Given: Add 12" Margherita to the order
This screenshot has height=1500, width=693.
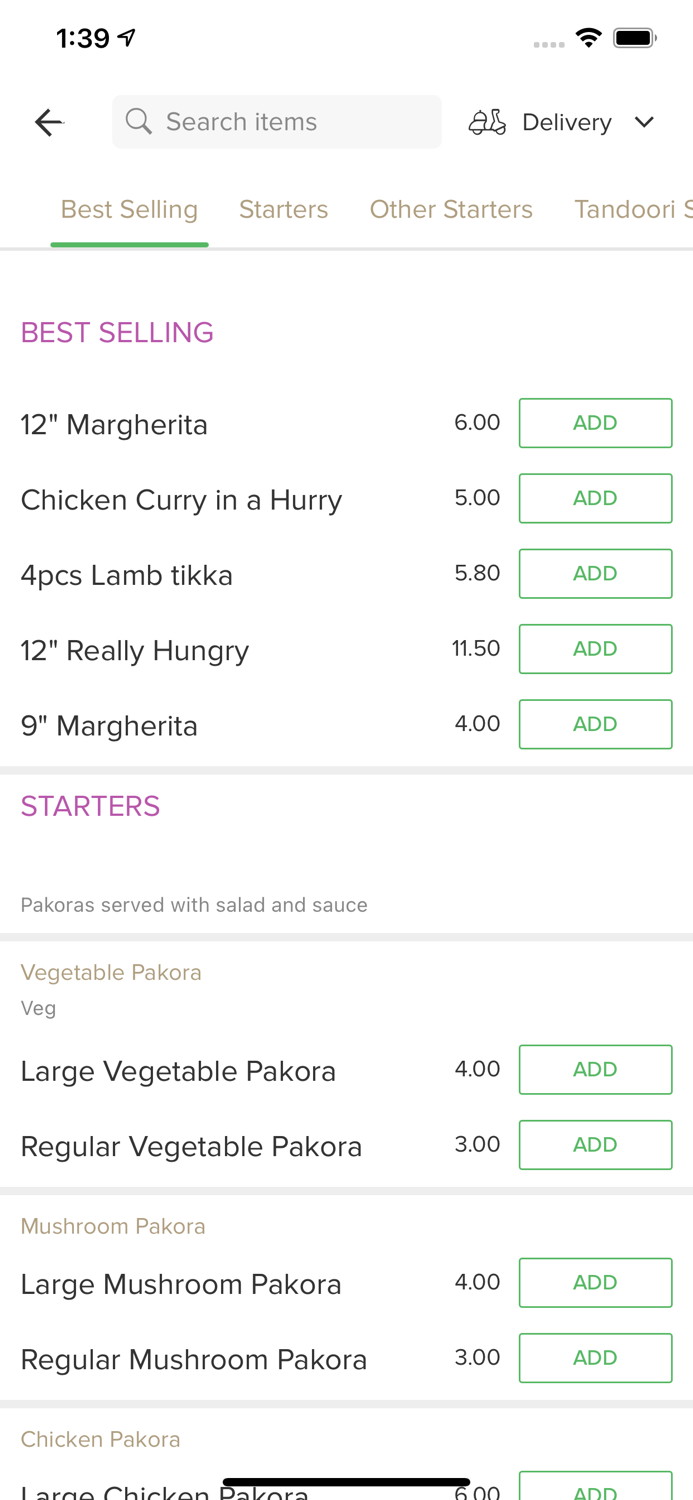Looking at the screenshot, I should pyautogui.click(x=595, y=423).
